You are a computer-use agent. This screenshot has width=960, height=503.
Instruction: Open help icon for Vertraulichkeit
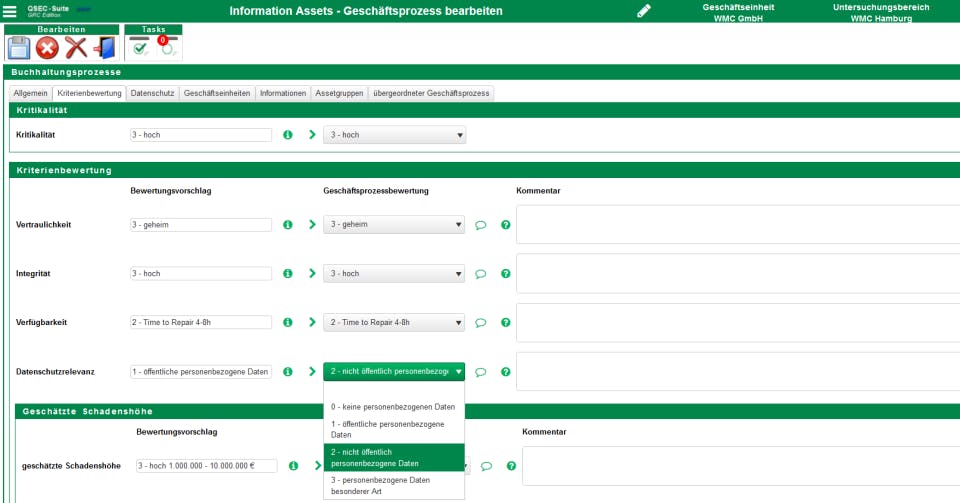point(506,225)
